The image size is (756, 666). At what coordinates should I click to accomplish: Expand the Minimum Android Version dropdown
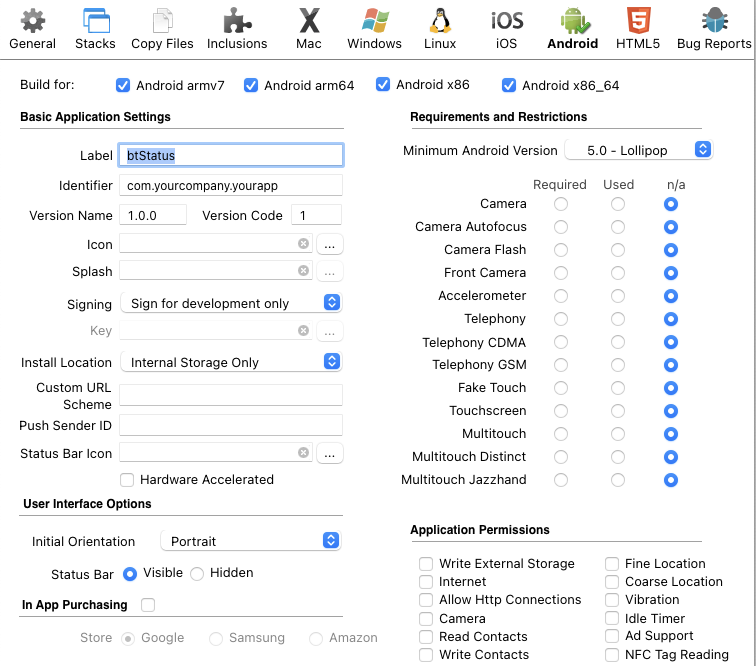pos(638,150)
